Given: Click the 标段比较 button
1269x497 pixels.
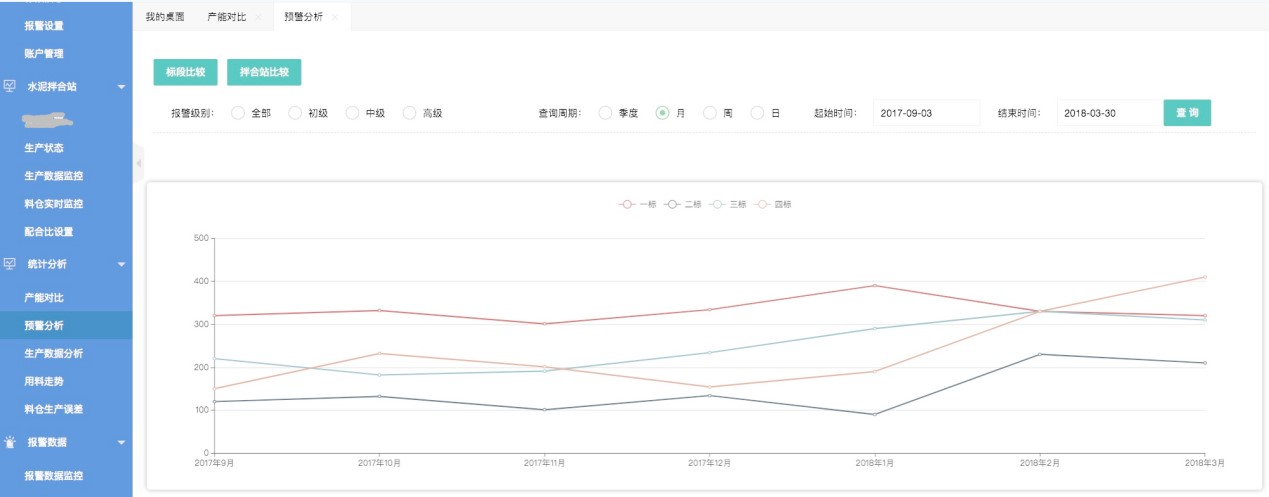Looking at the screenshot, I should (185, 72).
